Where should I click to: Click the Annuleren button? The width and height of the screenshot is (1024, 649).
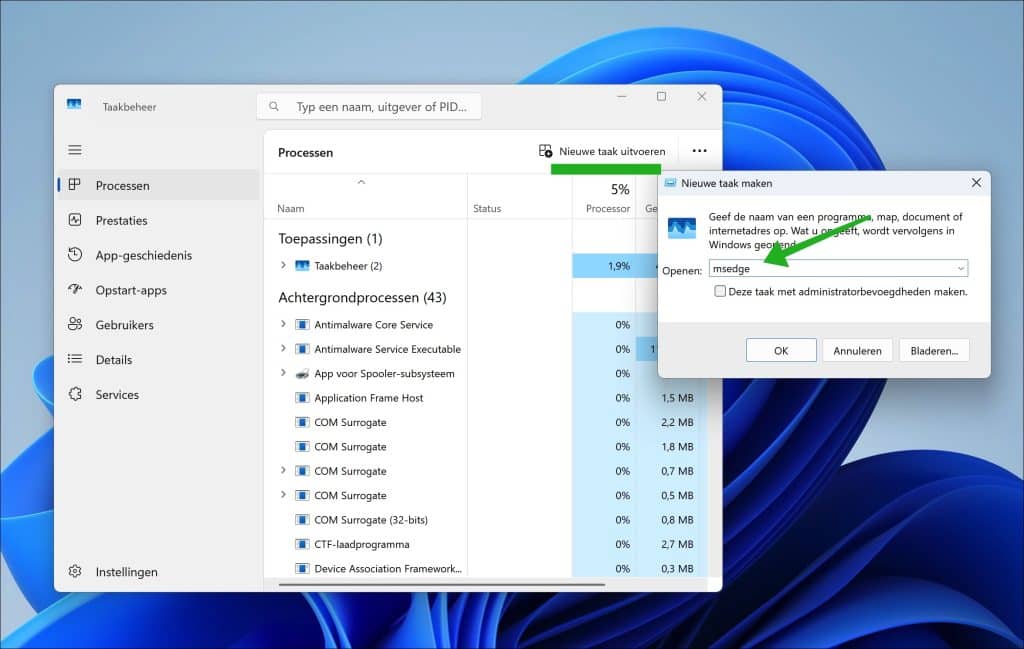click(x=857, y=351)
